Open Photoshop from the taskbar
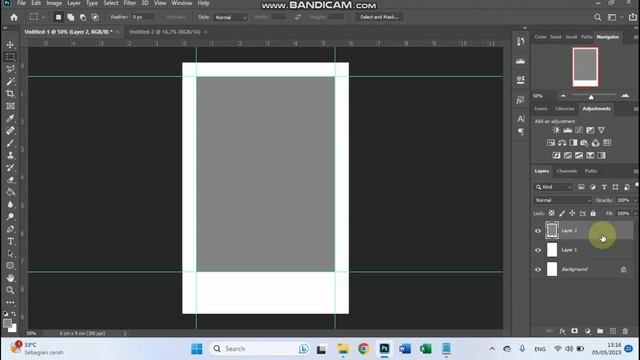 click(x=384, y=349)
